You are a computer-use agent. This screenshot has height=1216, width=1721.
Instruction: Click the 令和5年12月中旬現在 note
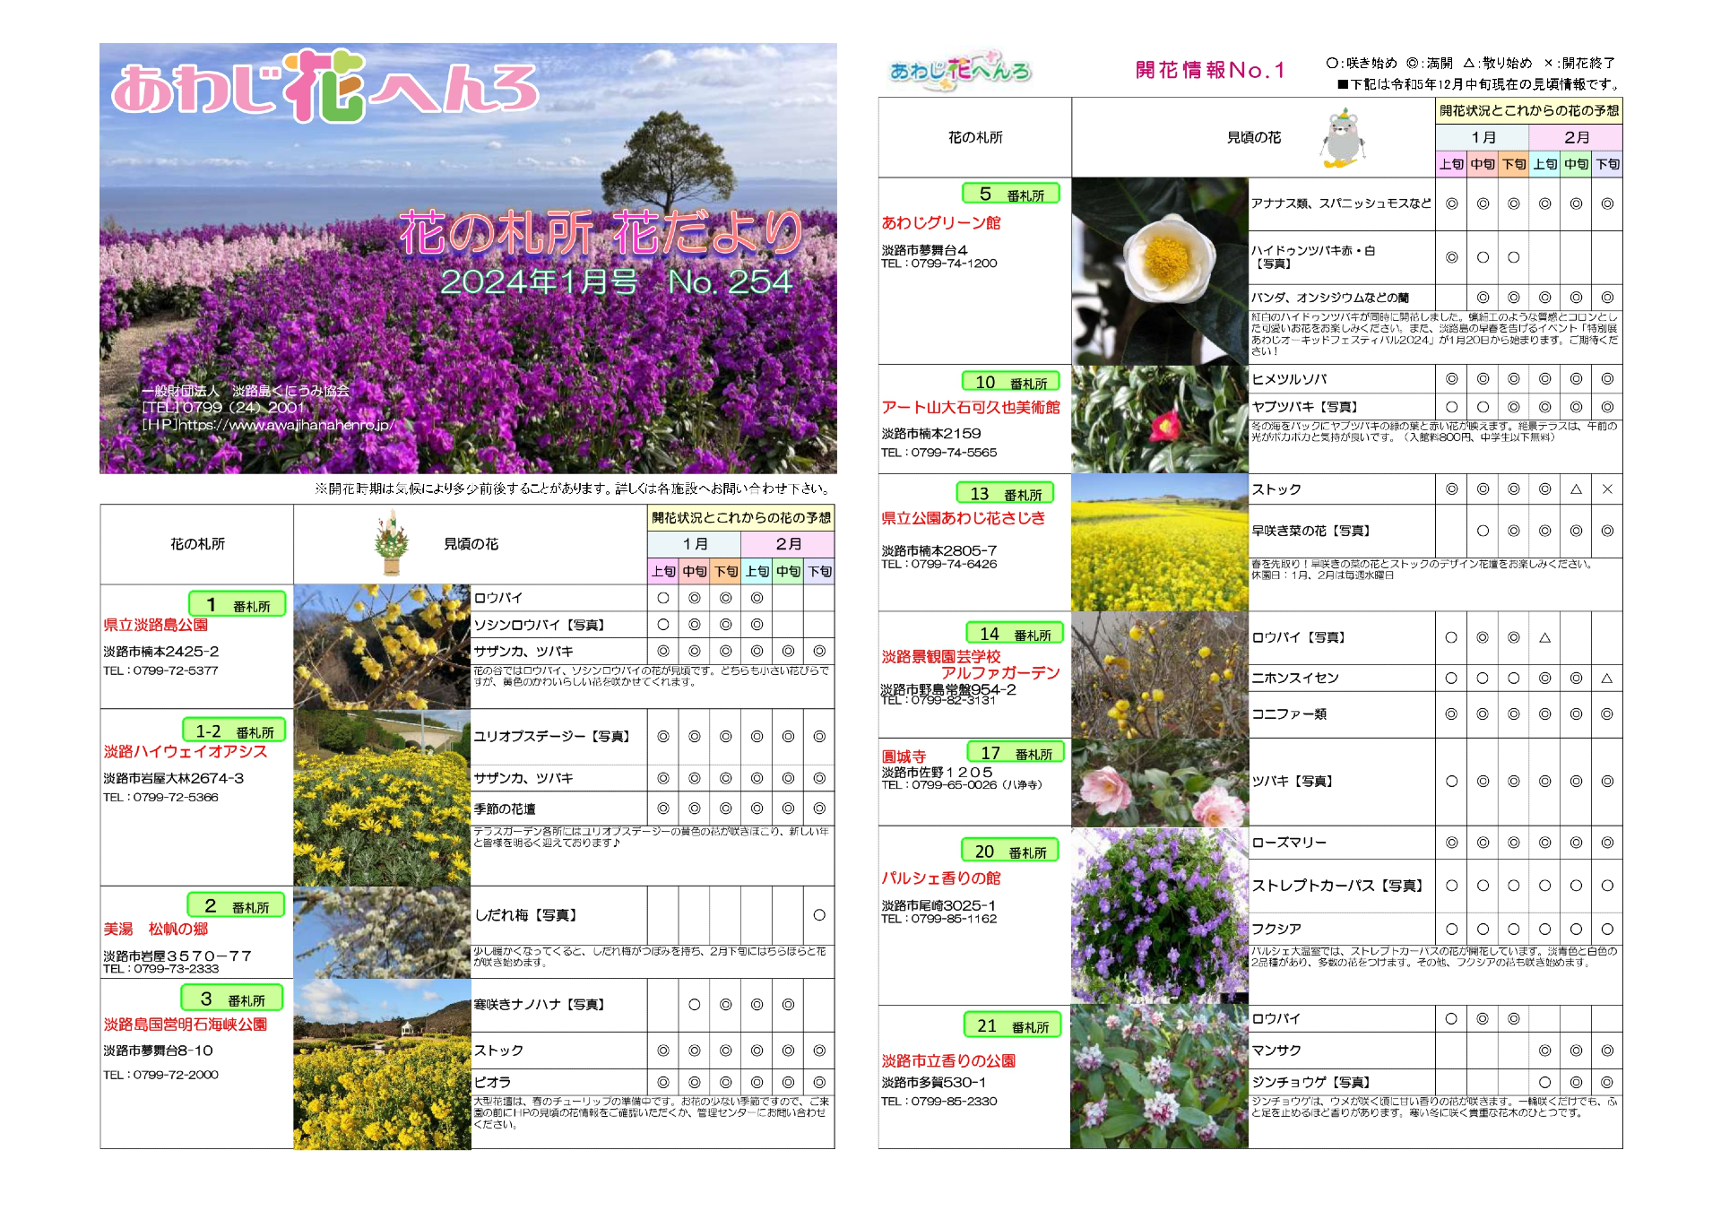(1478, 84)
